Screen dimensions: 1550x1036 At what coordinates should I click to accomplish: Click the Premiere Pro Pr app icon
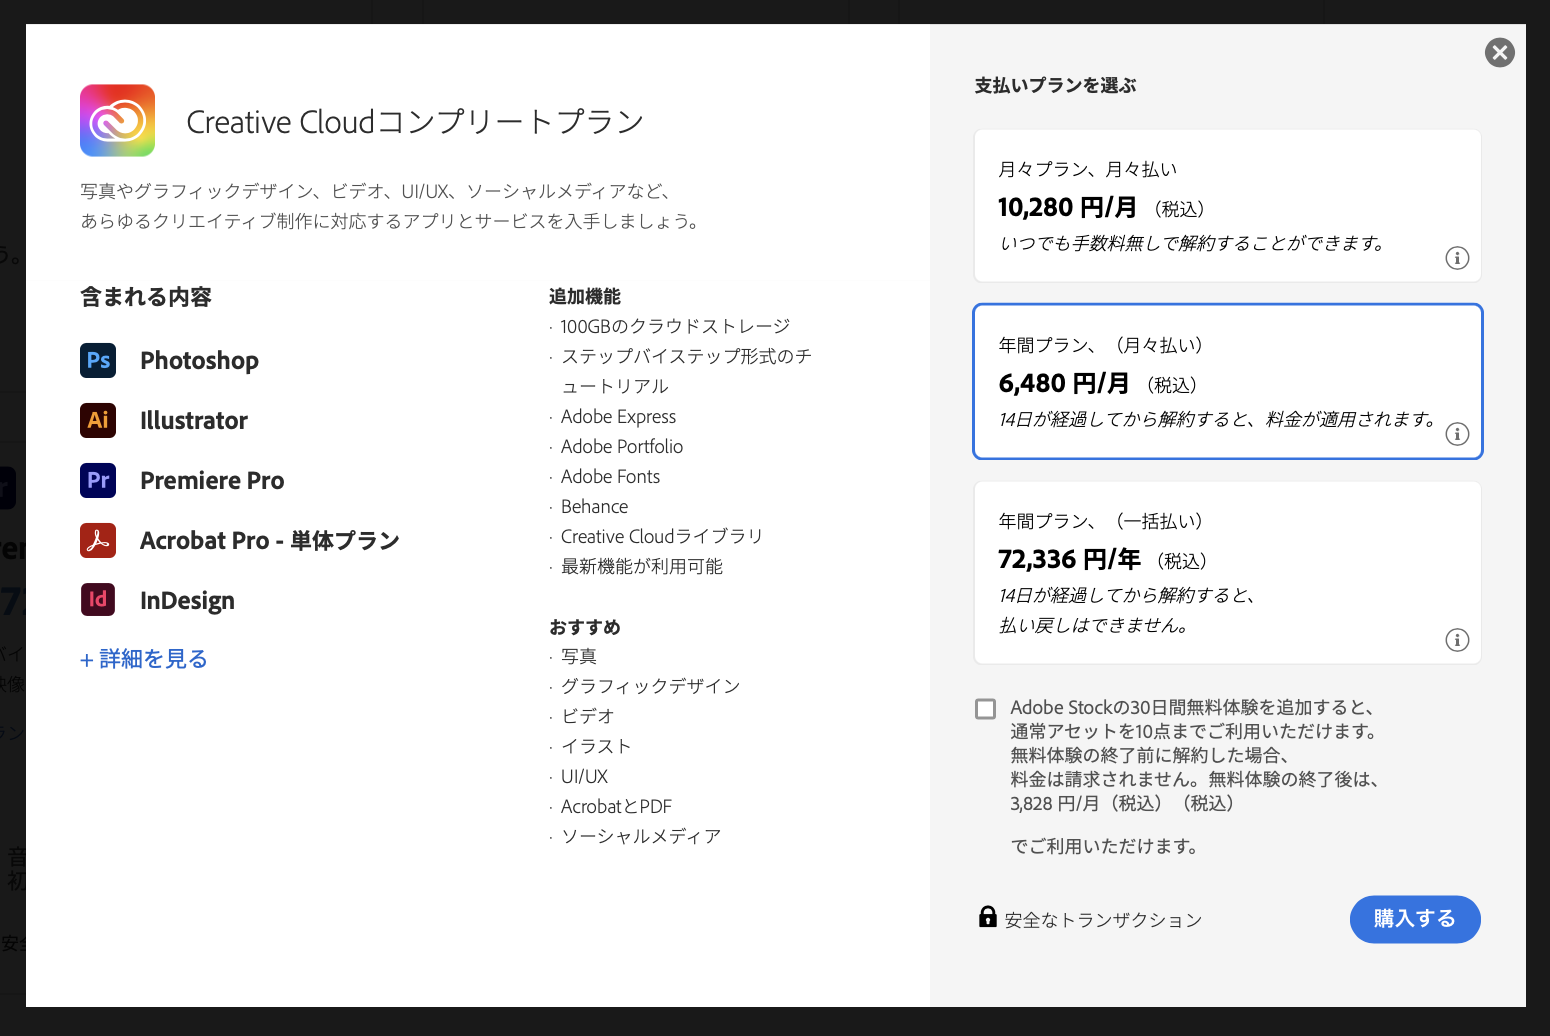[98, 480]
